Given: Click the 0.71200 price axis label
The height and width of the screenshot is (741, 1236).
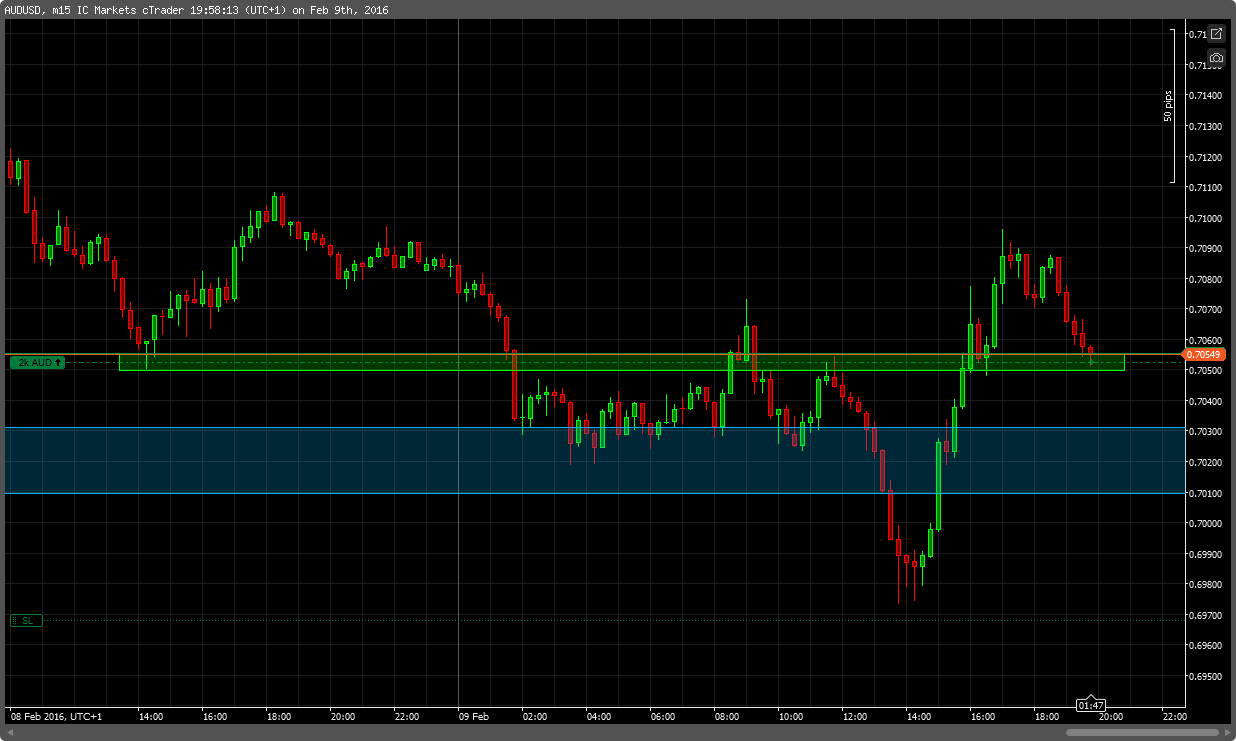Looking at the screenshot, I should click(x=1203, y=157).
